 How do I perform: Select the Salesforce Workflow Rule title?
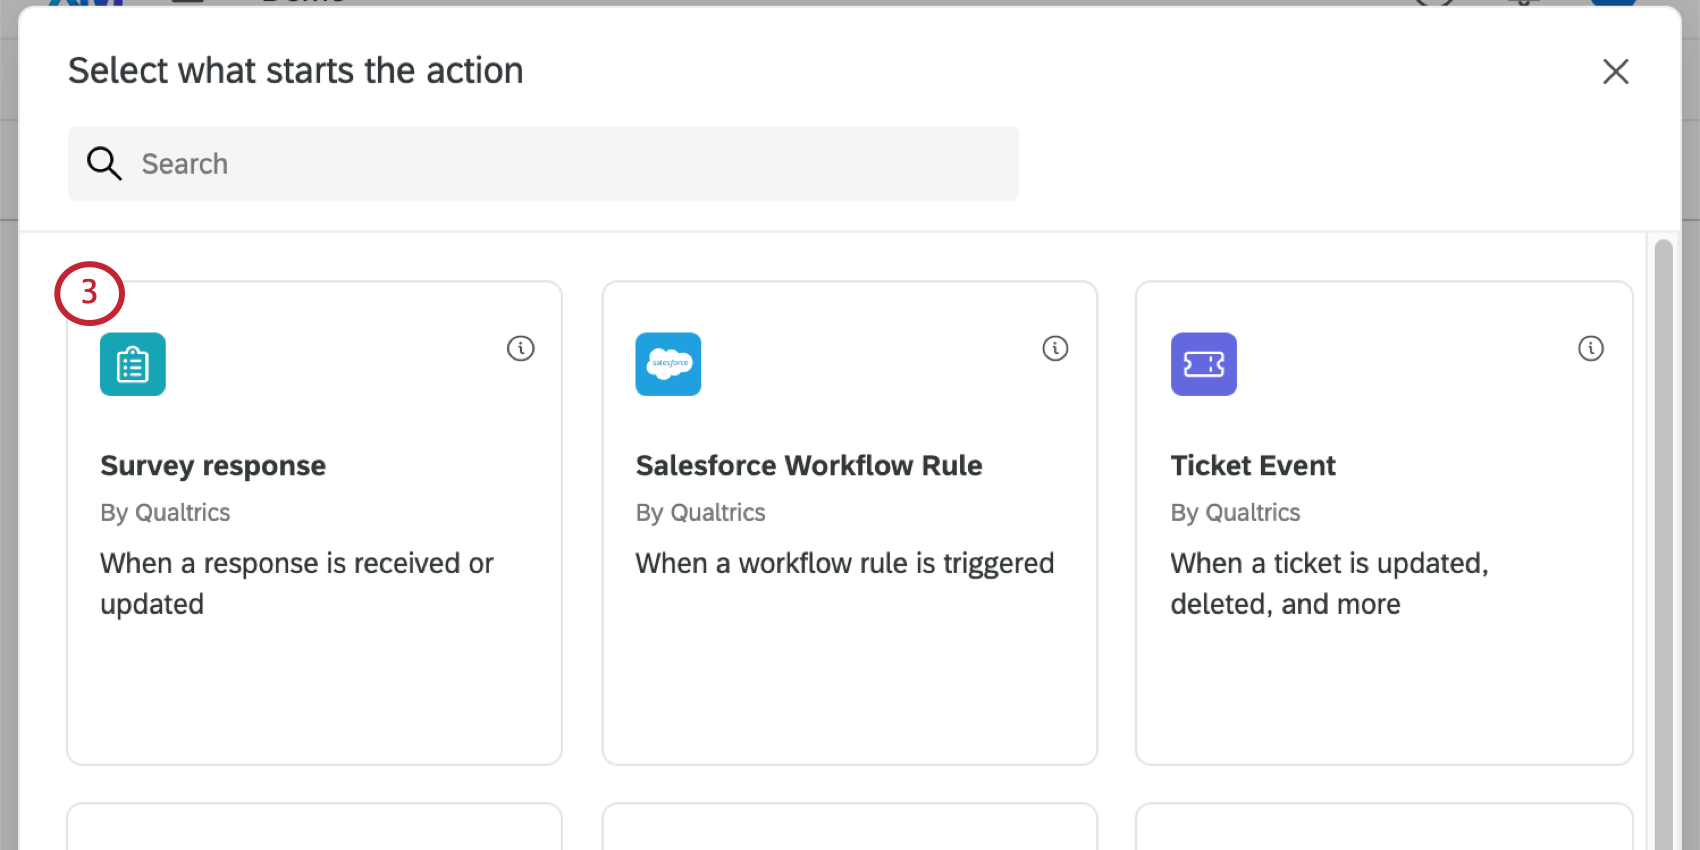click(x=809, y=465)
